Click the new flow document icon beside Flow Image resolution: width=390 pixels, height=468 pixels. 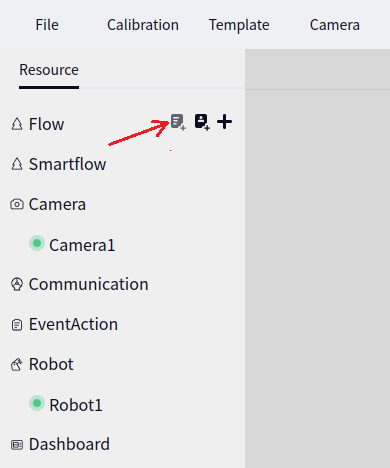point(178,122)
